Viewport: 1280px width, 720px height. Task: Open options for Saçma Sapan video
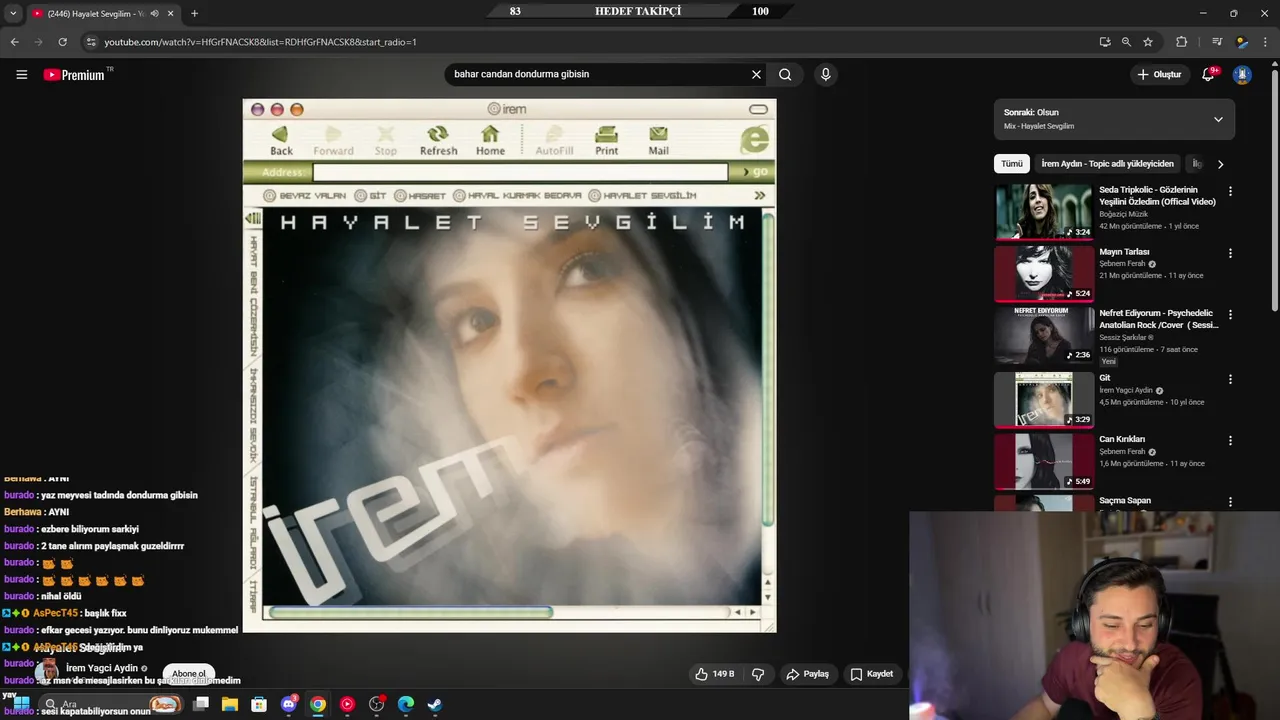1230,501
